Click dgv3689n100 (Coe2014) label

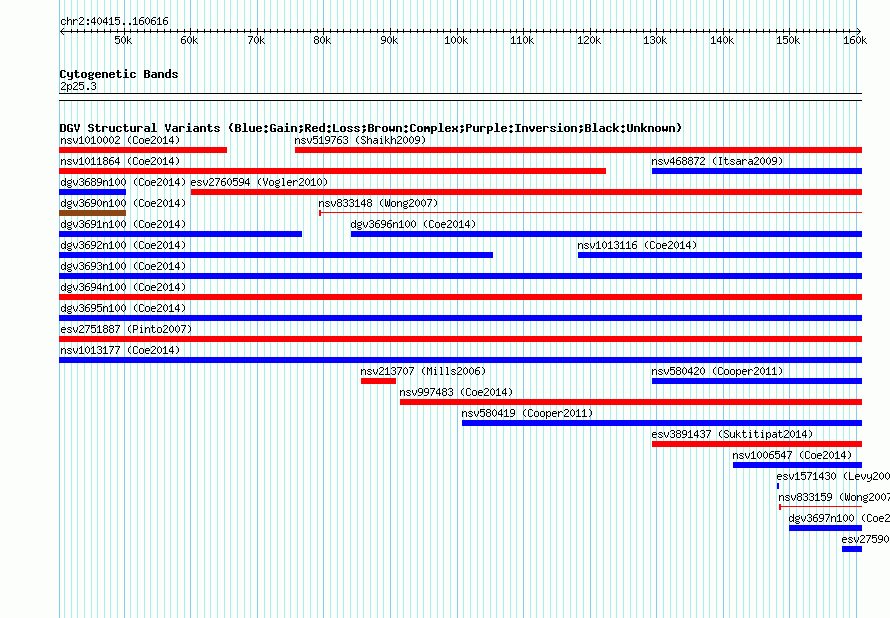coord(123,182)
